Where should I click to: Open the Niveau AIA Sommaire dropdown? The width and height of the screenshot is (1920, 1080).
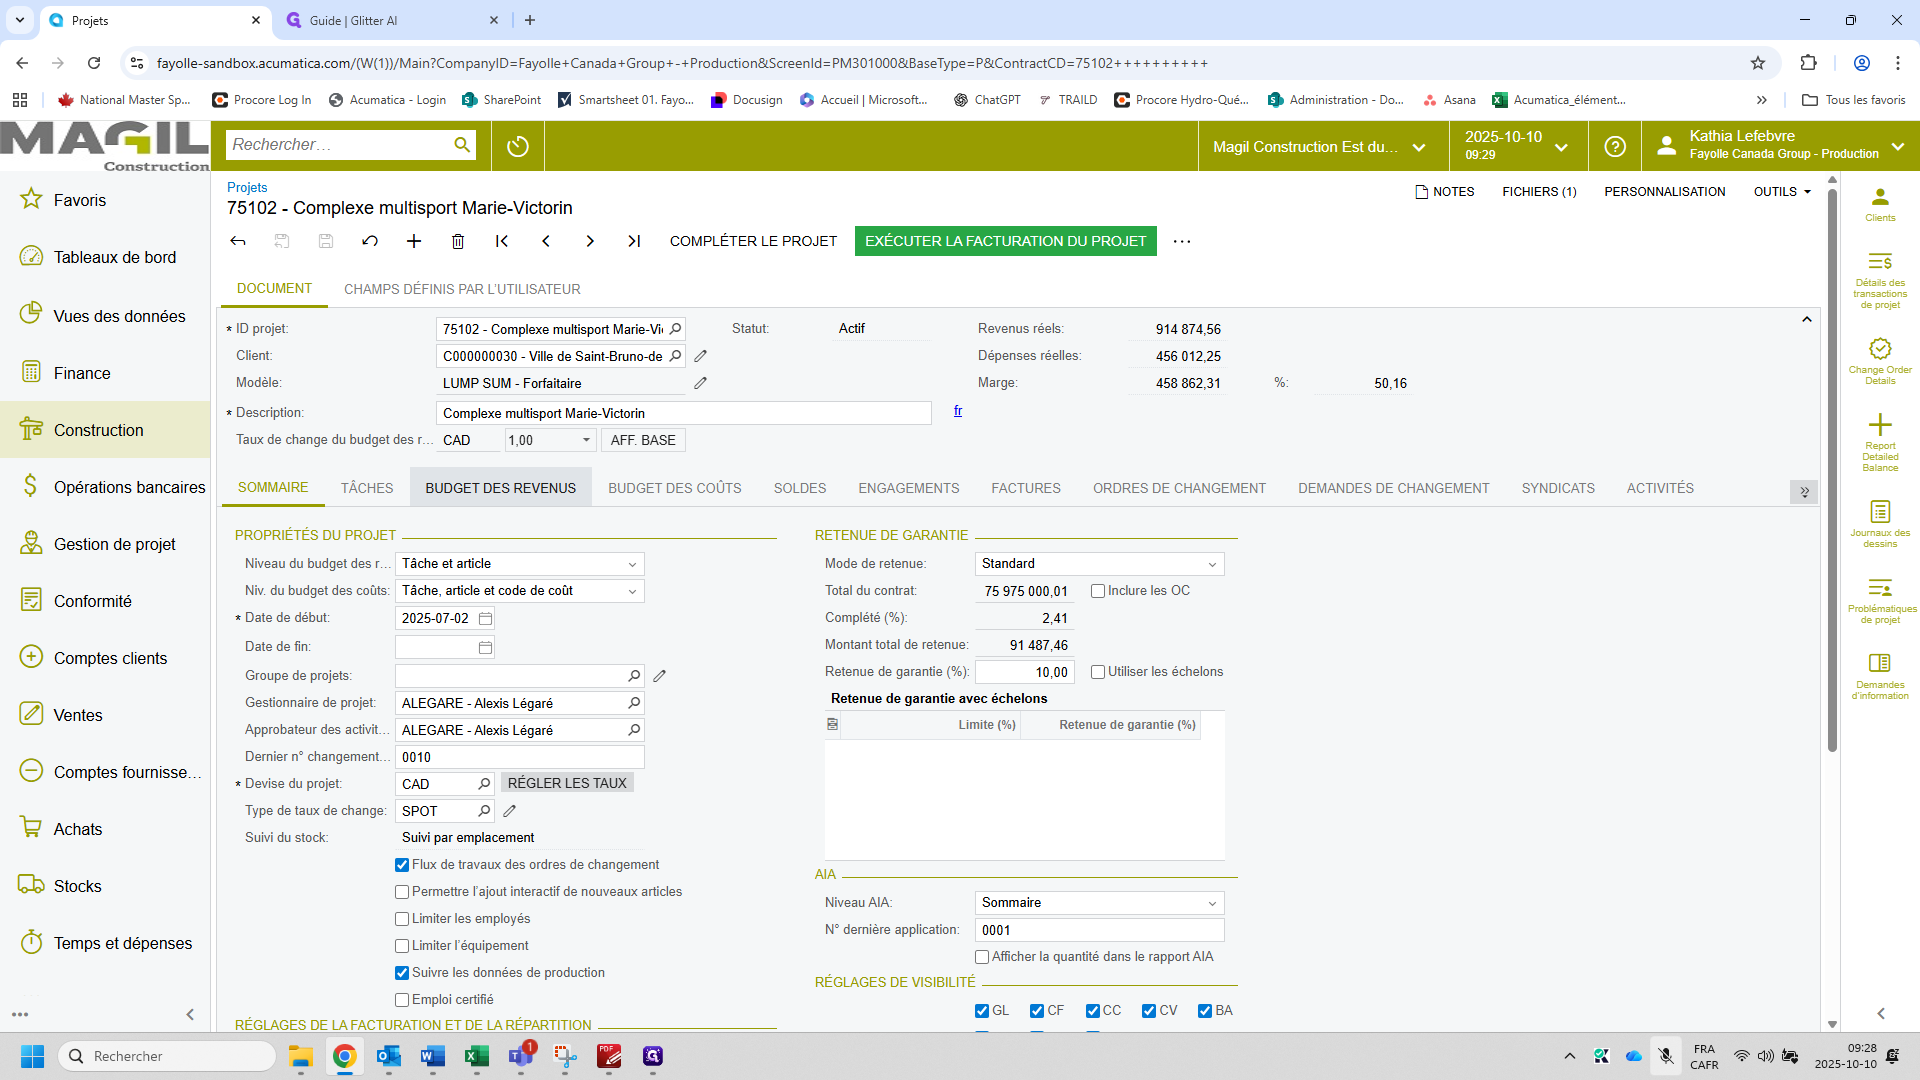click(1211, 902)
